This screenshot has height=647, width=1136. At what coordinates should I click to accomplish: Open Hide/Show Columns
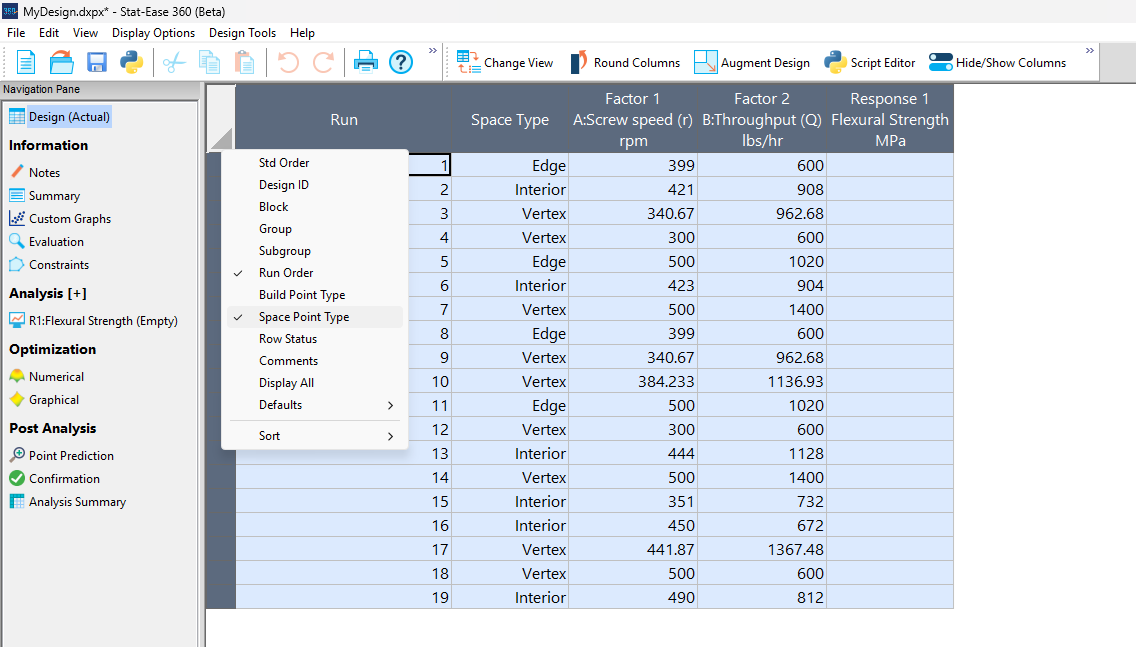(1000, 61)
